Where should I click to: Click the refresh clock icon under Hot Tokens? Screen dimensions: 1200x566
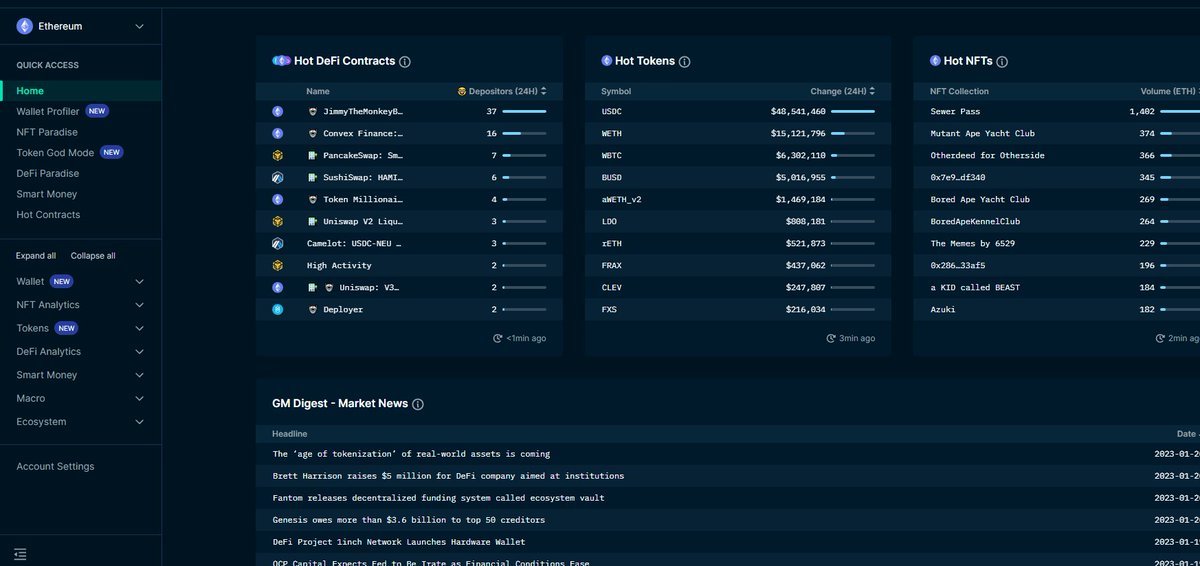pyautogui.click(x=831, y=338)
